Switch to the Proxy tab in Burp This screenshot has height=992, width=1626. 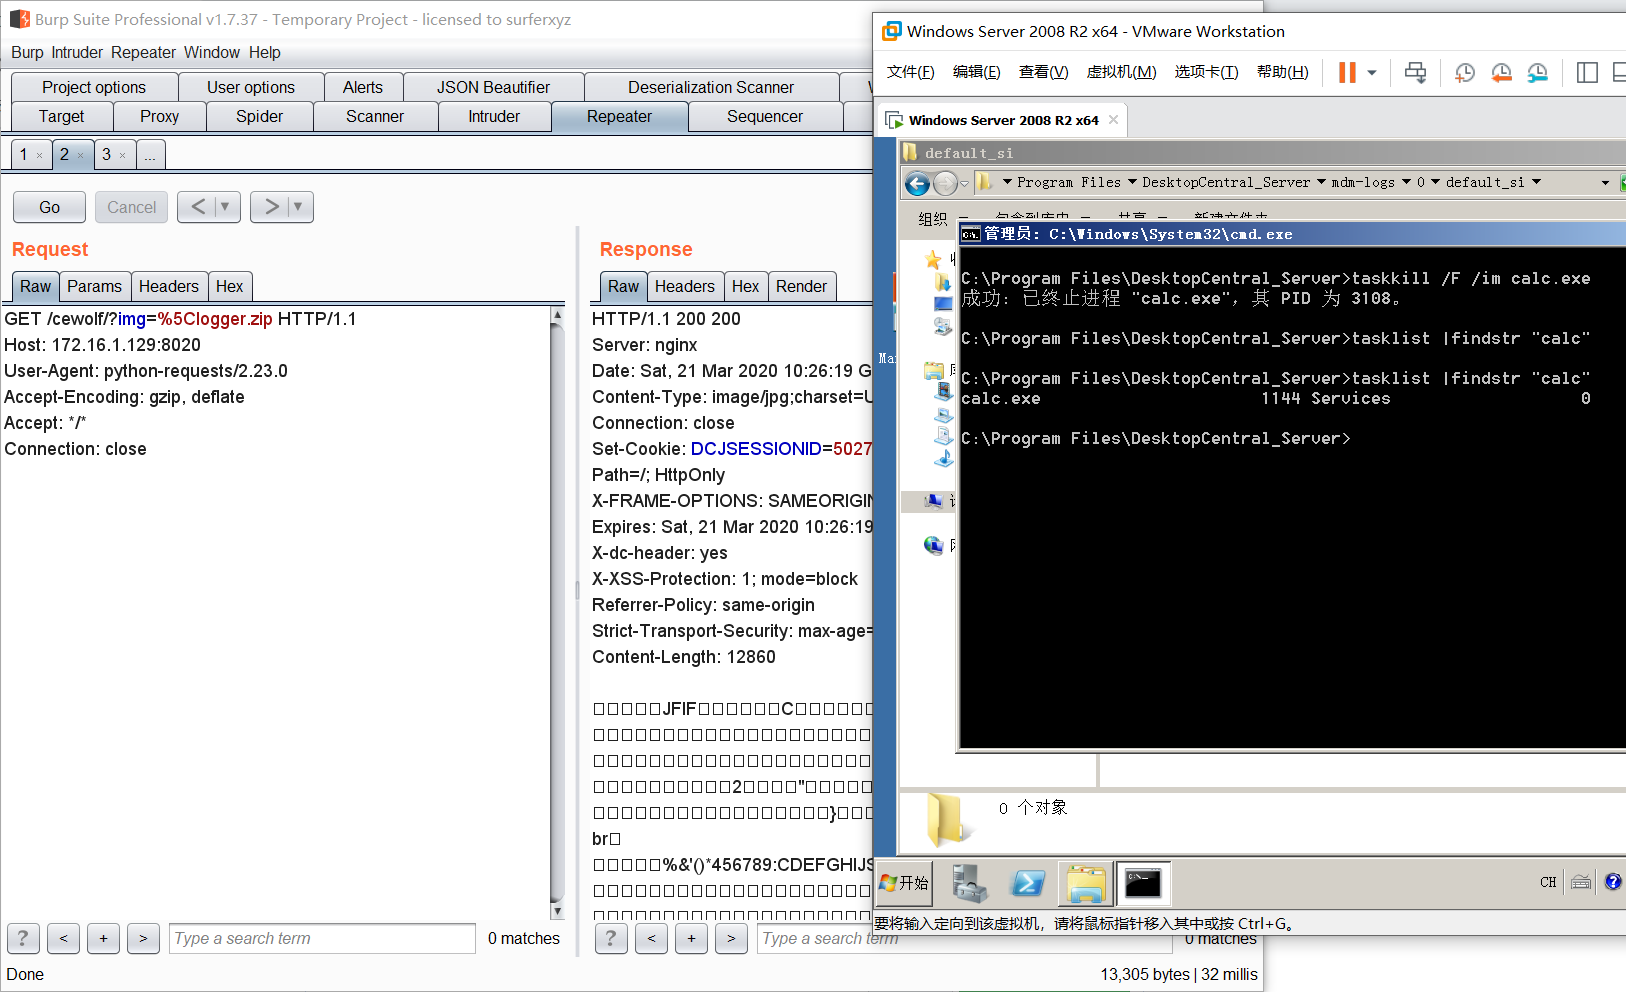tap(160, 116)
